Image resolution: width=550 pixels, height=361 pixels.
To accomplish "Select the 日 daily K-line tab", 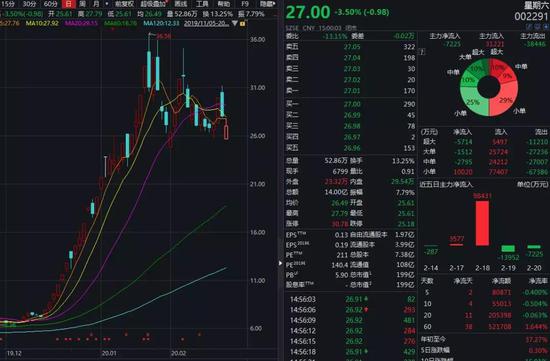I will [68, 4].
